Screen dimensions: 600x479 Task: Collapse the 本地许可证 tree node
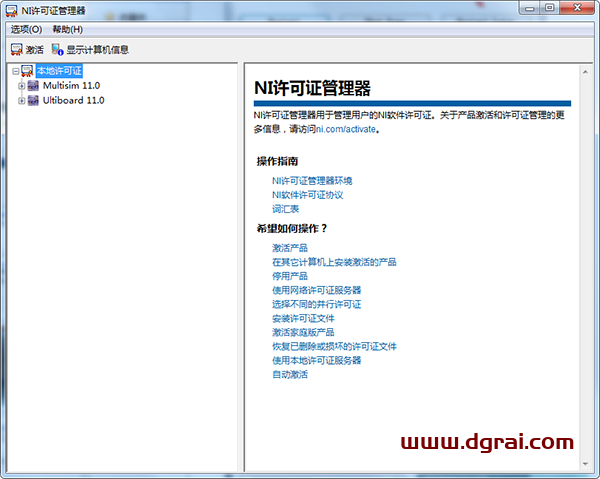16,71
